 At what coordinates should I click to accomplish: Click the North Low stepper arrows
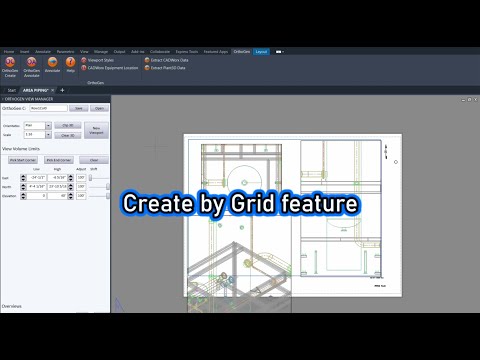click(23, 187)
